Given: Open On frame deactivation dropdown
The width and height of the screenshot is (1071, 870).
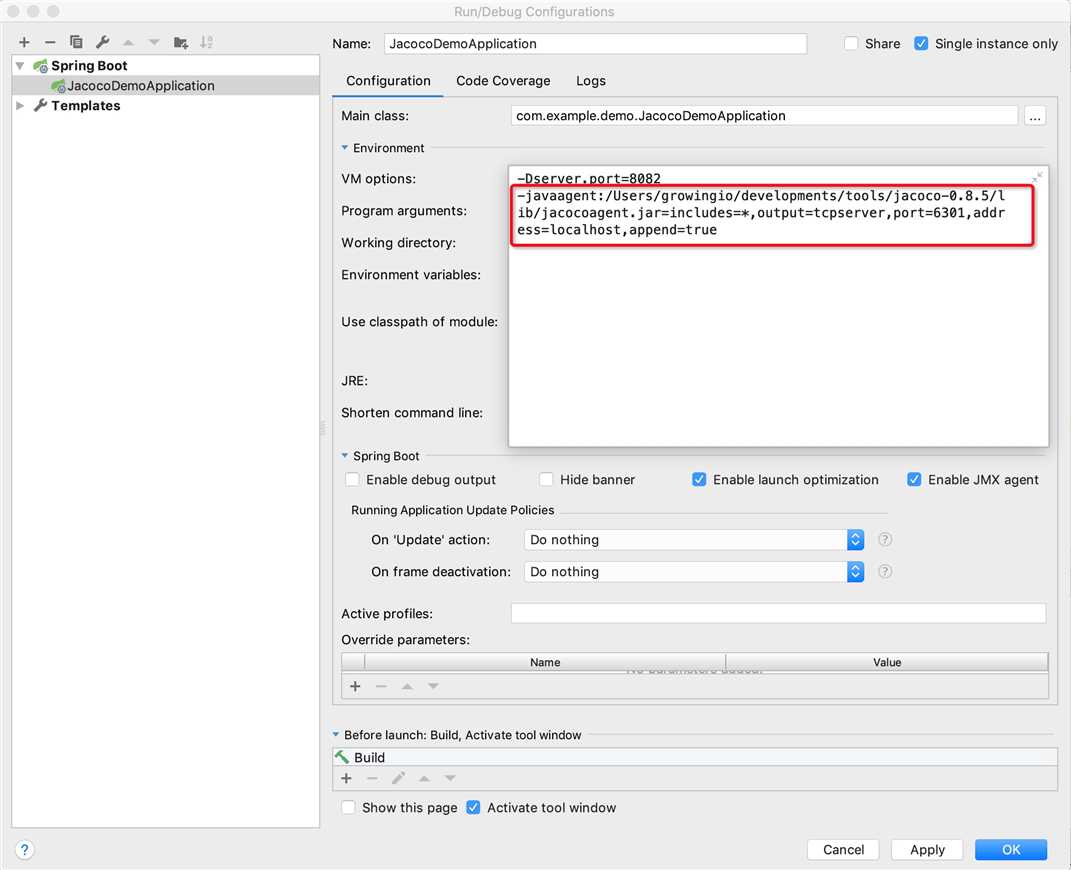Looking at the screenshot, I should (x=694, y=572).
